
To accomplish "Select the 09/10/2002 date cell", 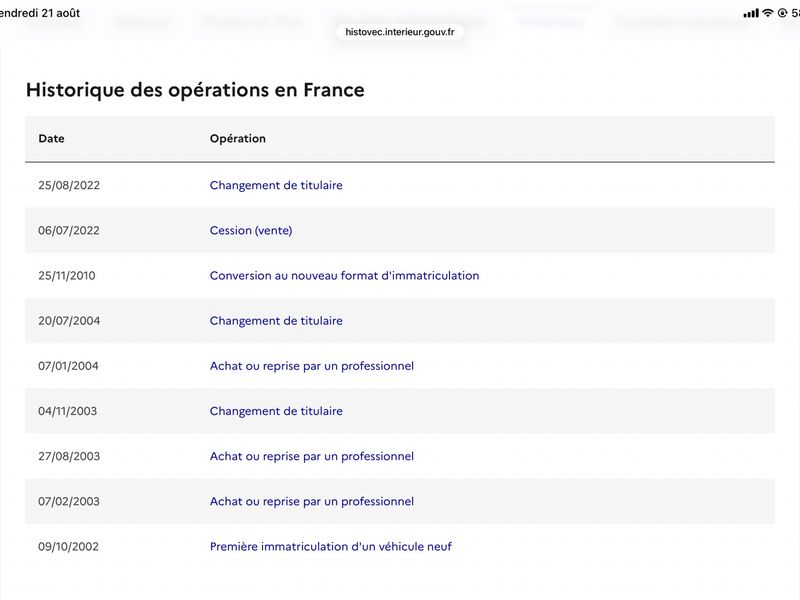I will [68, 546].
